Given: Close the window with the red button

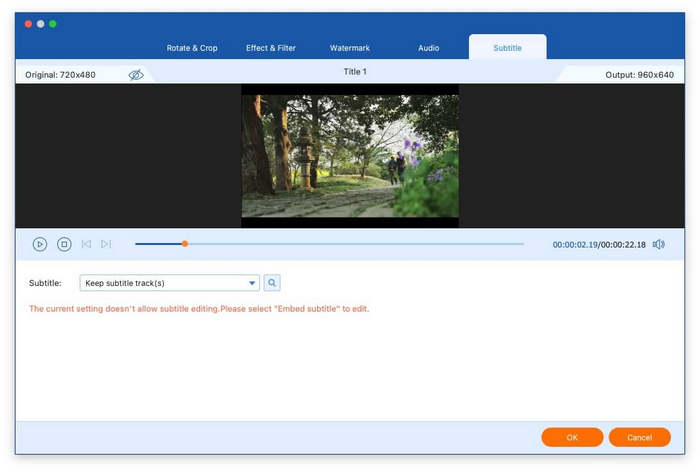Looking at the screenshot, I should coord(28,24).
